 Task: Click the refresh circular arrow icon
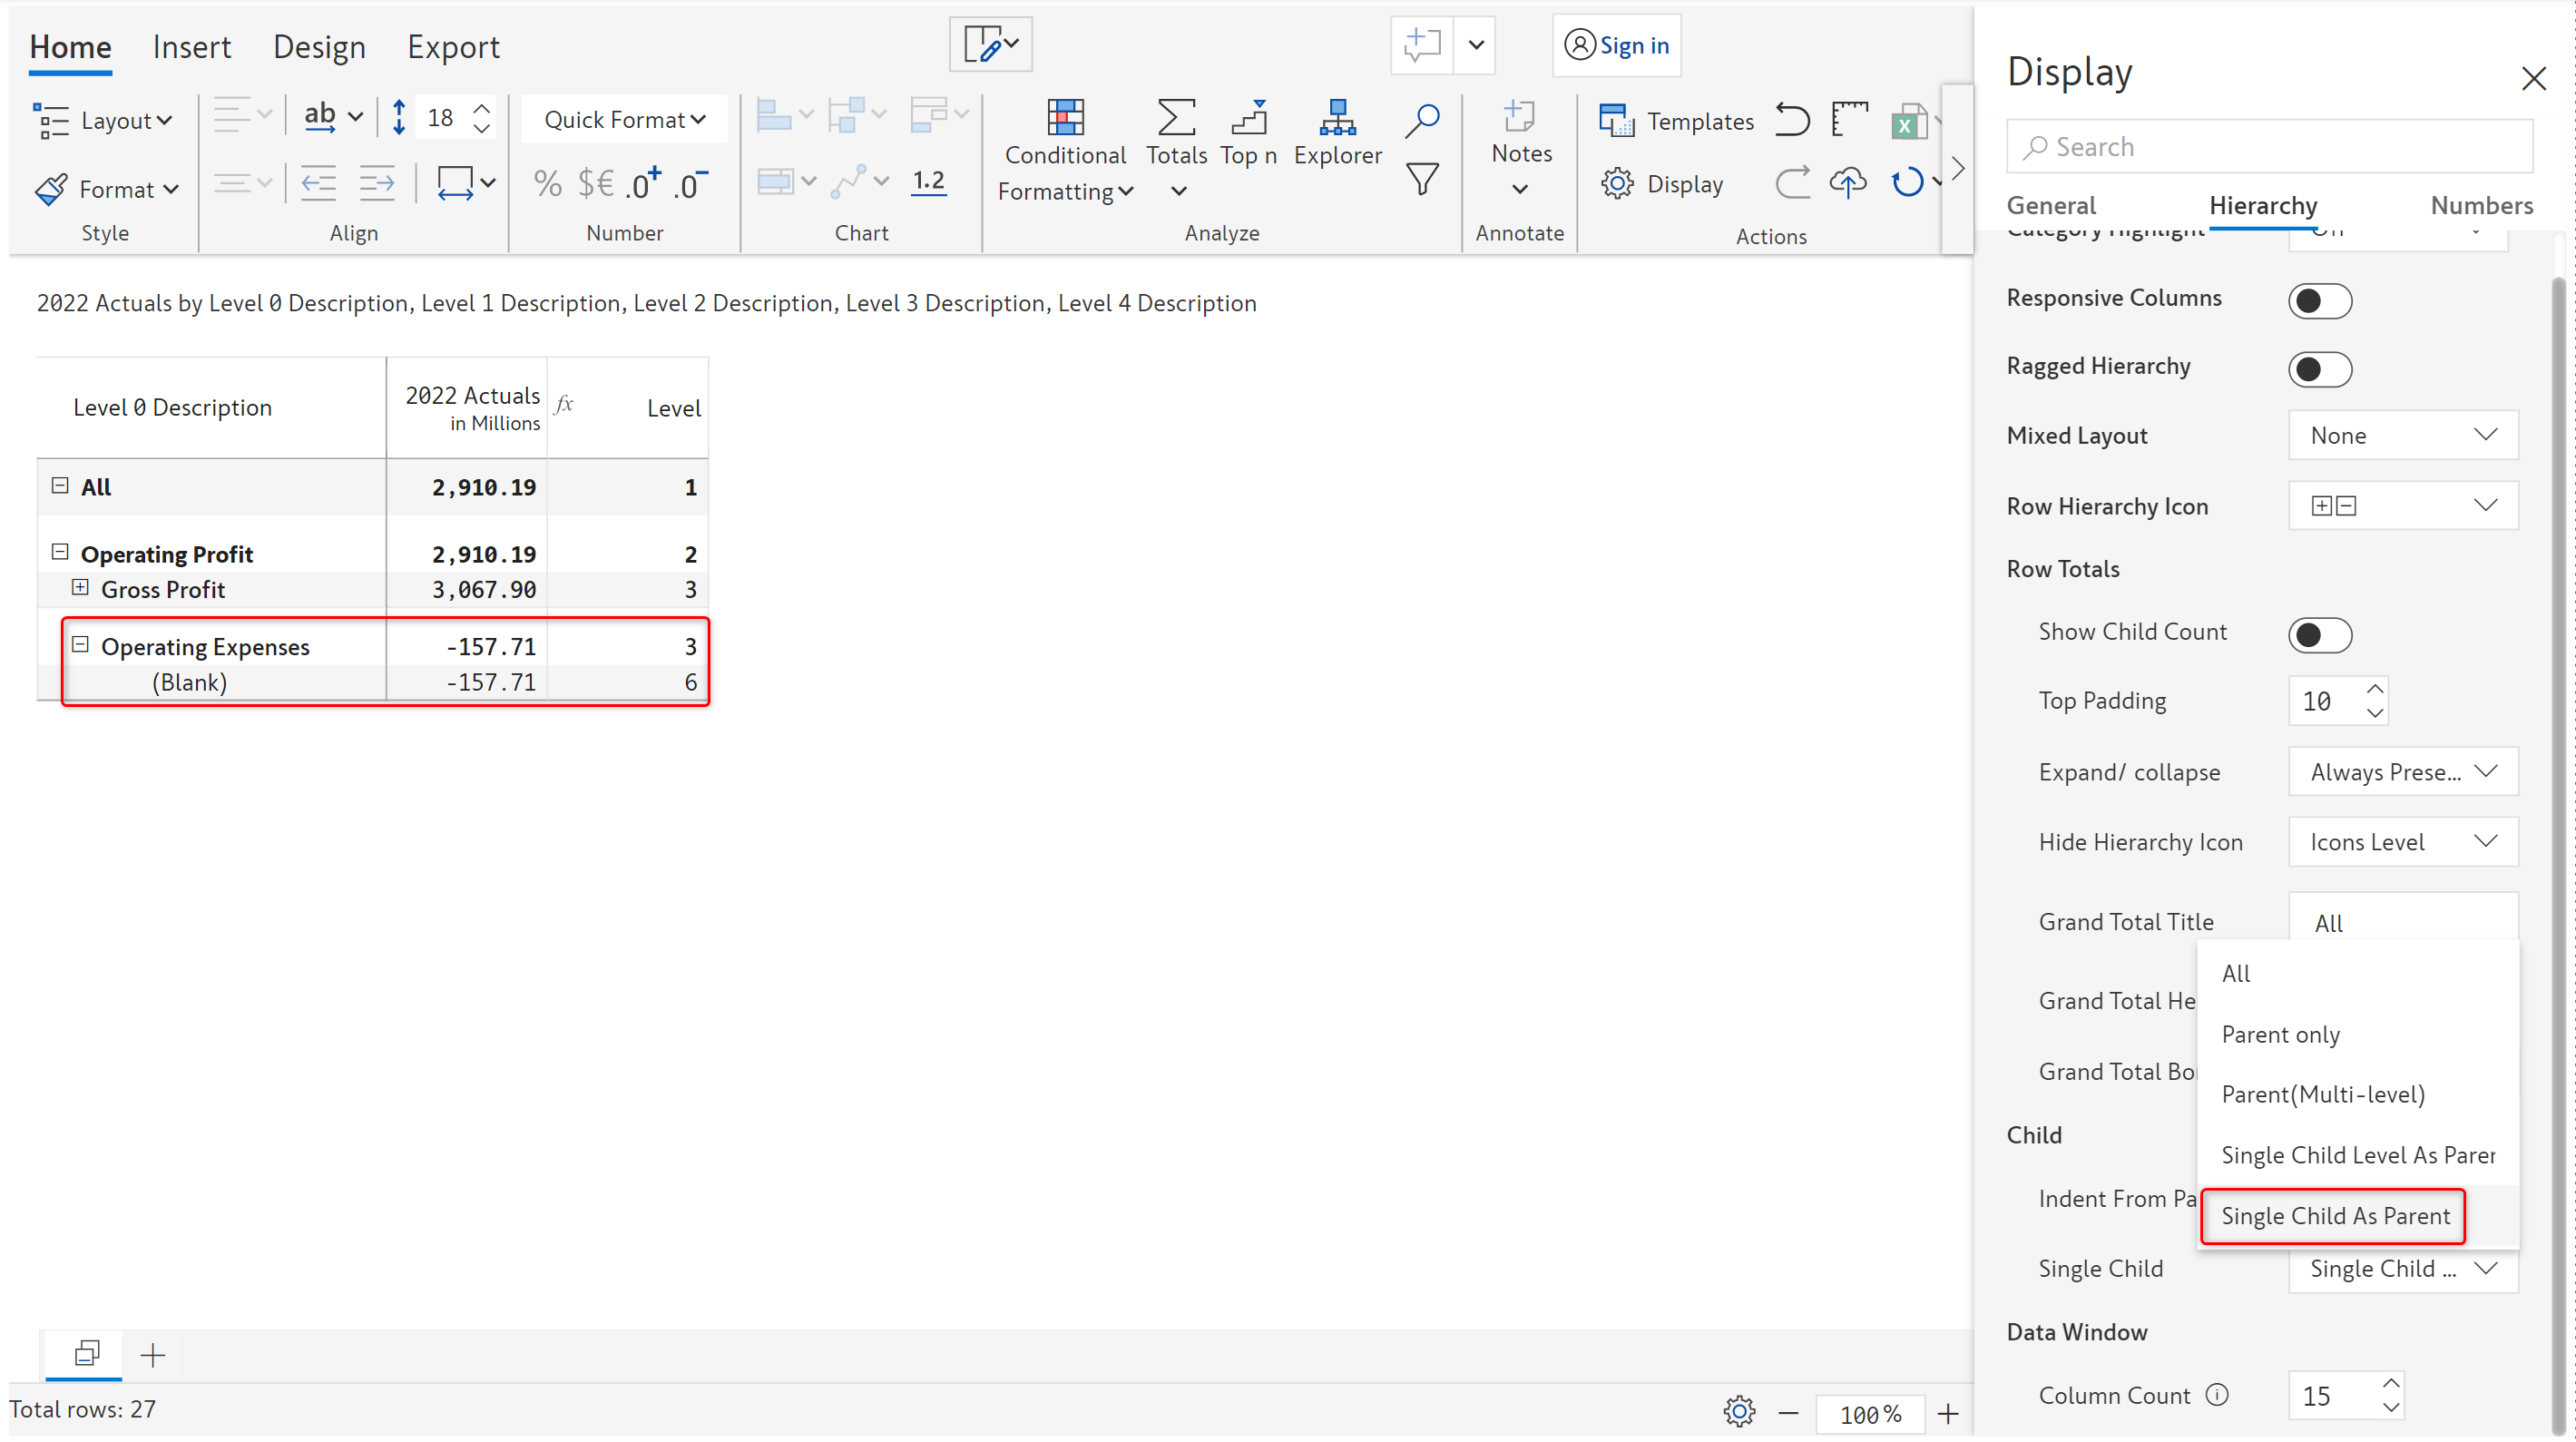pos(1907,183)
